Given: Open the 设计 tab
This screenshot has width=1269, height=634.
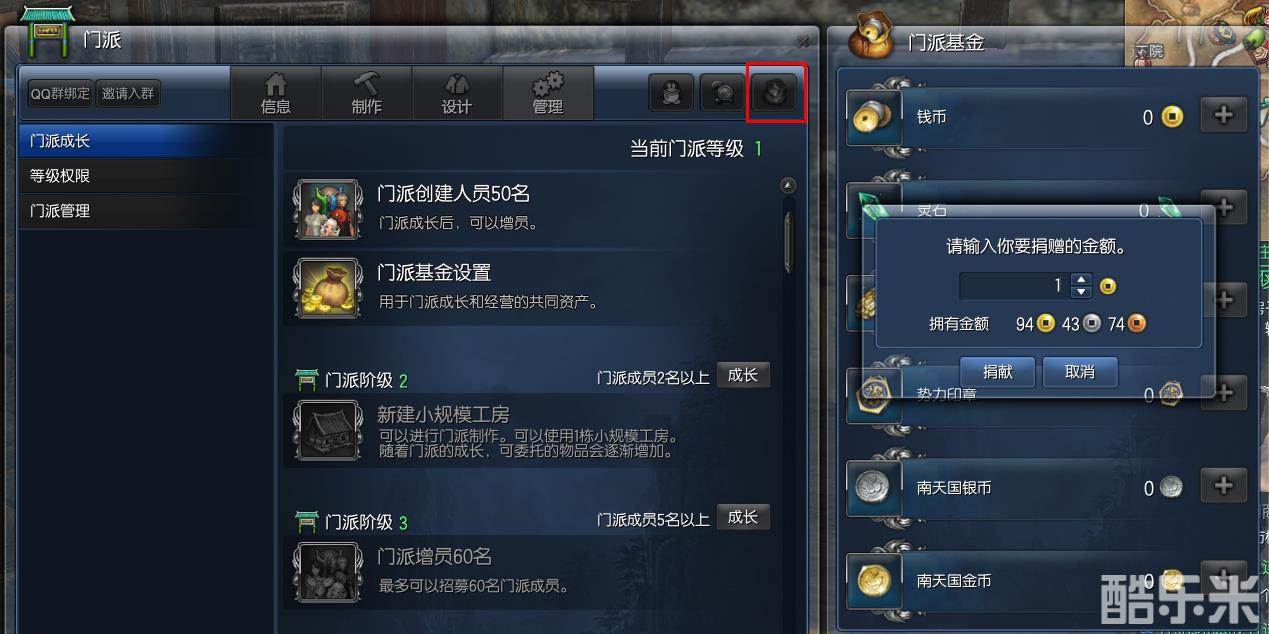Looking at the screenshot, I should tap(457, 94).
